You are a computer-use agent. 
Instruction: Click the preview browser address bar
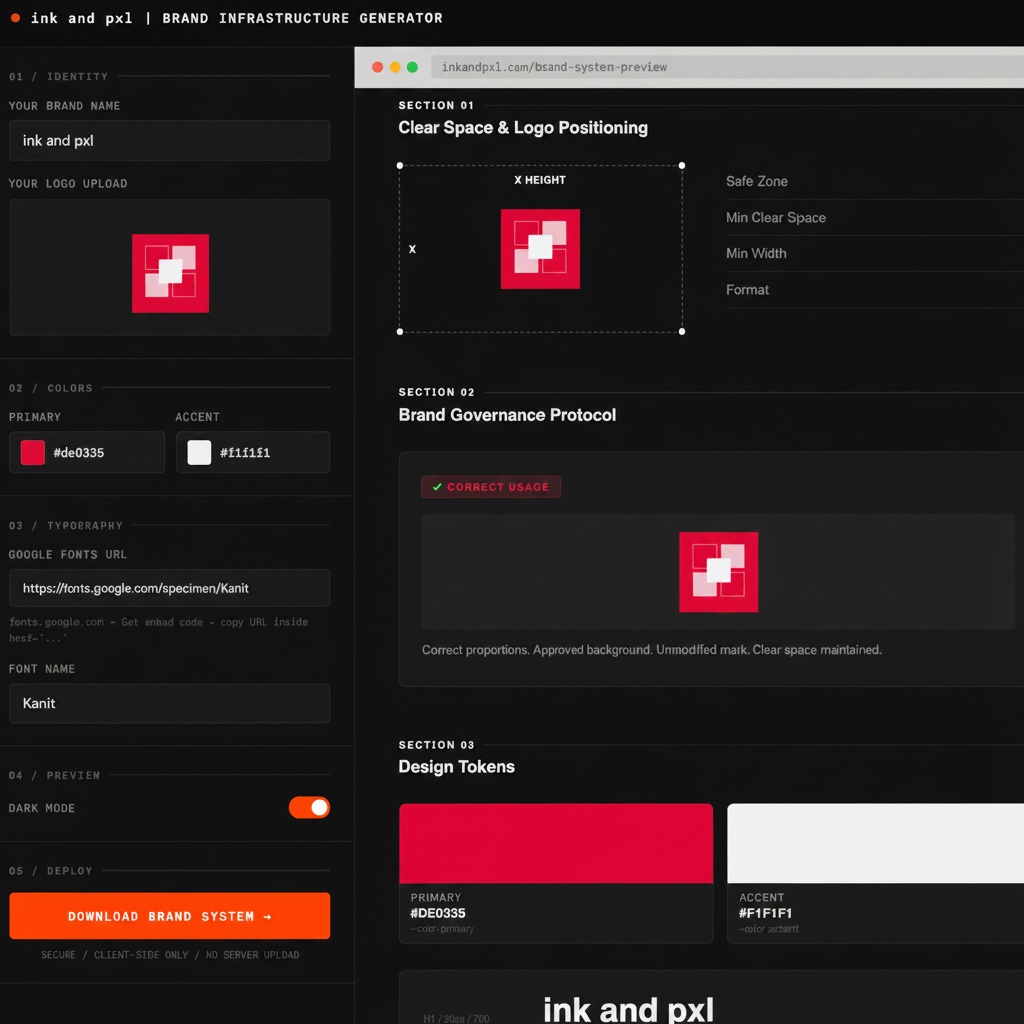click(x=727, y=67)
